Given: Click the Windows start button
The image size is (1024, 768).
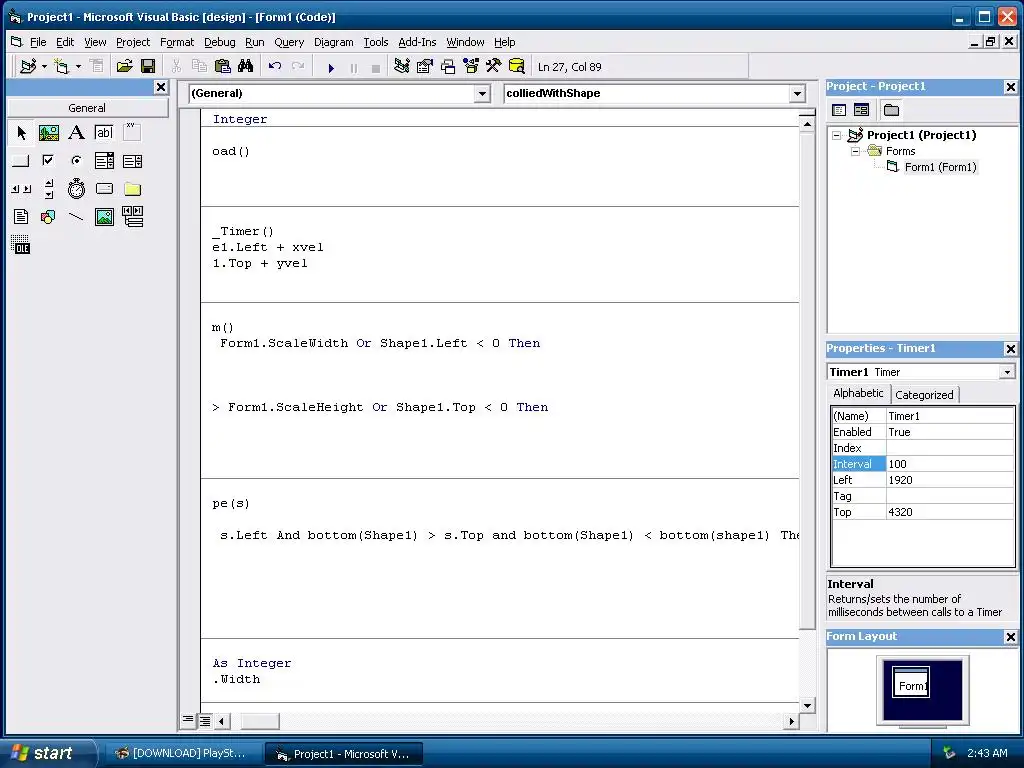Looking at the screenshot, I should click(46, 753).
